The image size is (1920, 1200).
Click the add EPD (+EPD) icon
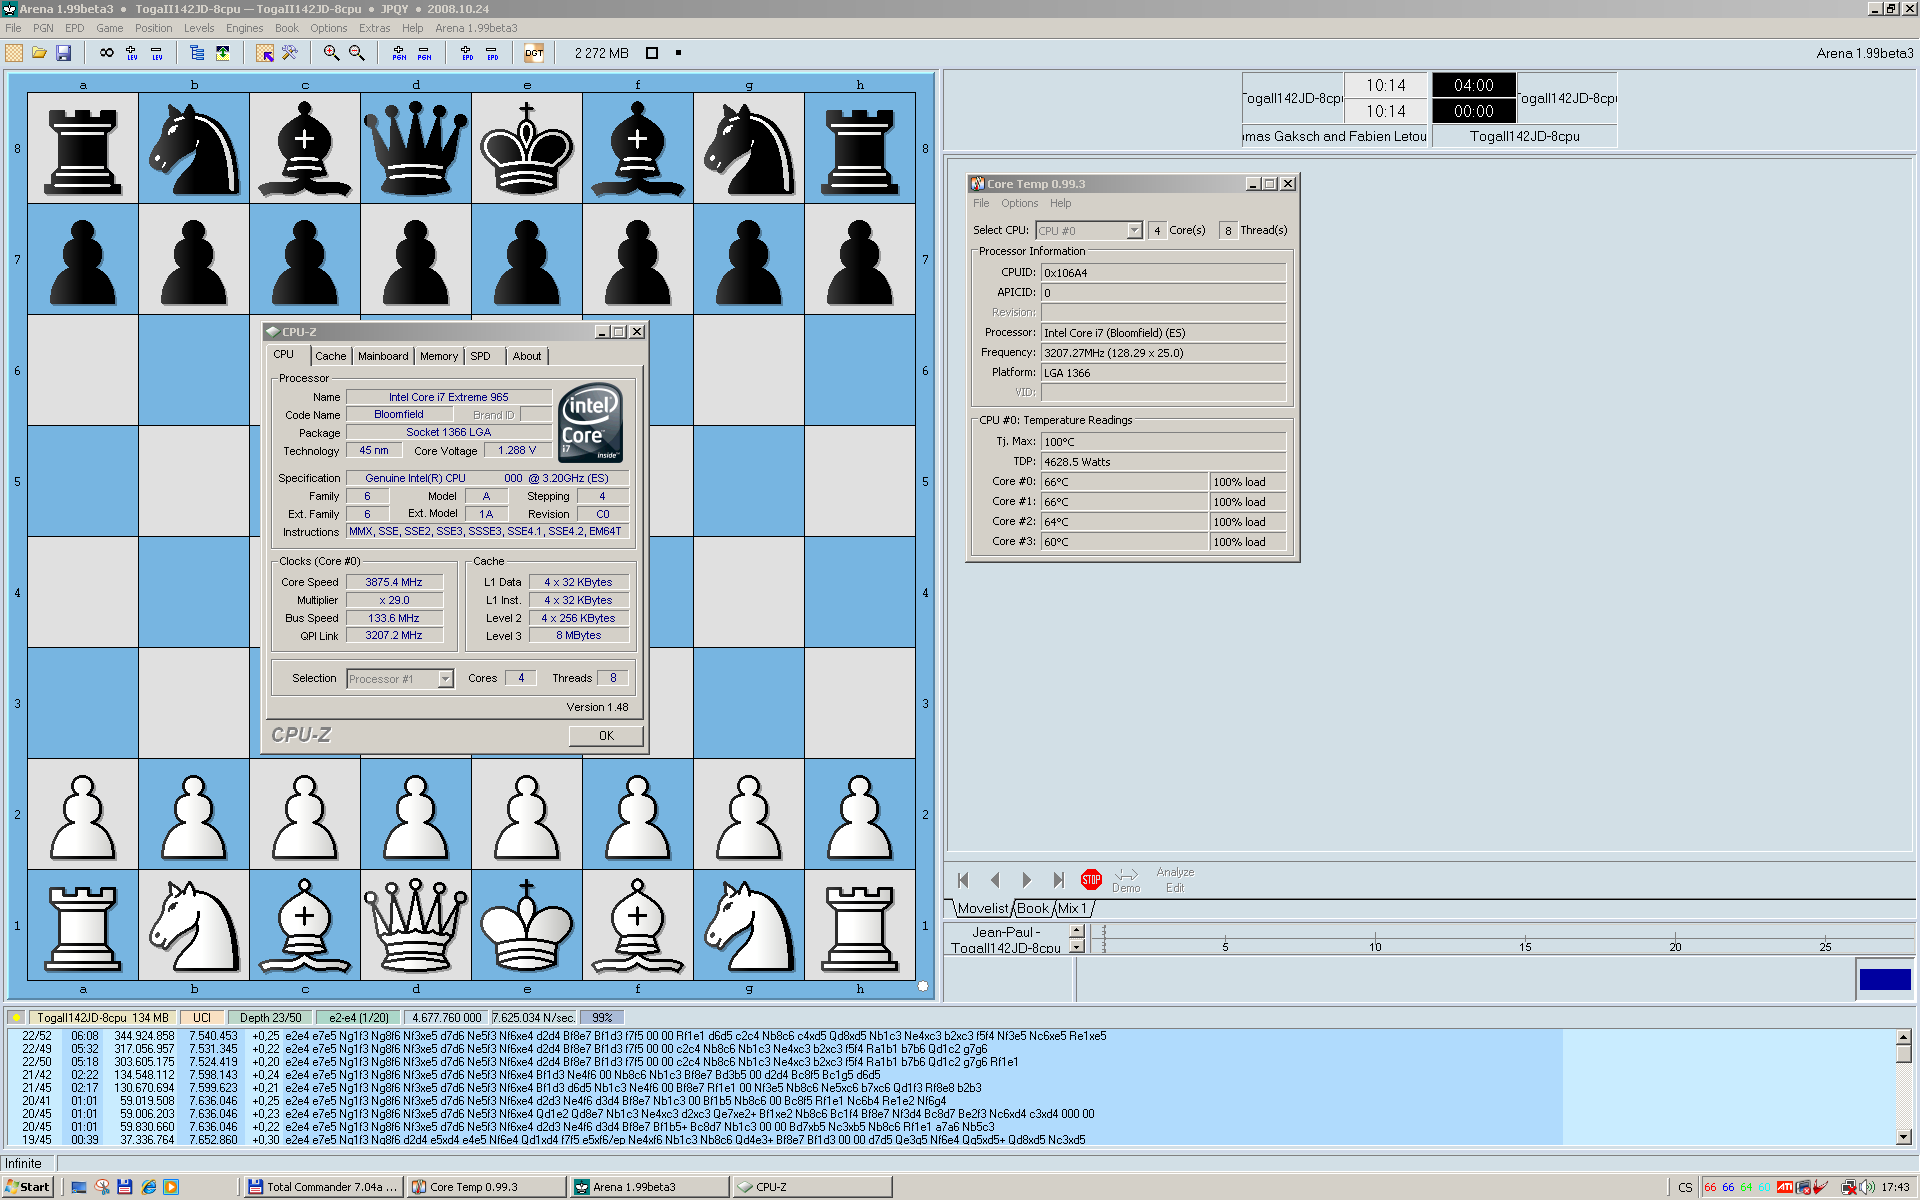[467, 53]
